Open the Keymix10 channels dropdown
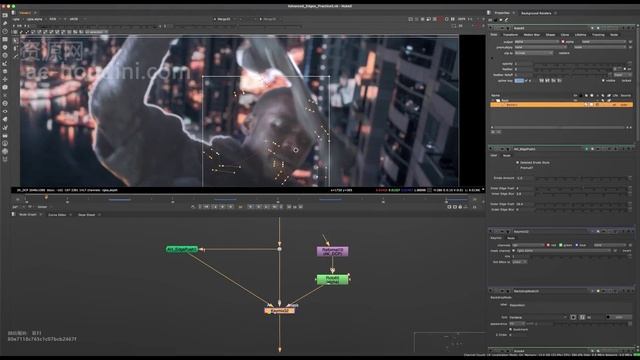The width and height of the screenshot is (640, 360). tap(528, 245)
